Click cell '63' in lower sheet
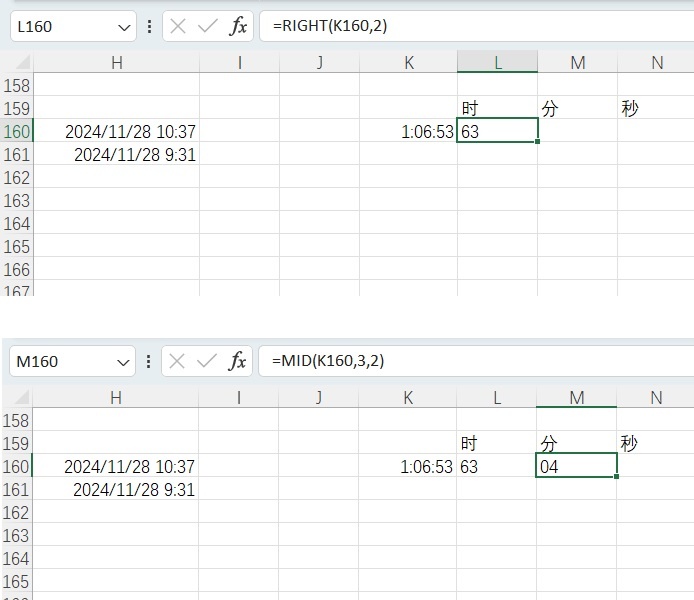Viewport: 694px width, 600px height. coord(496,466)
